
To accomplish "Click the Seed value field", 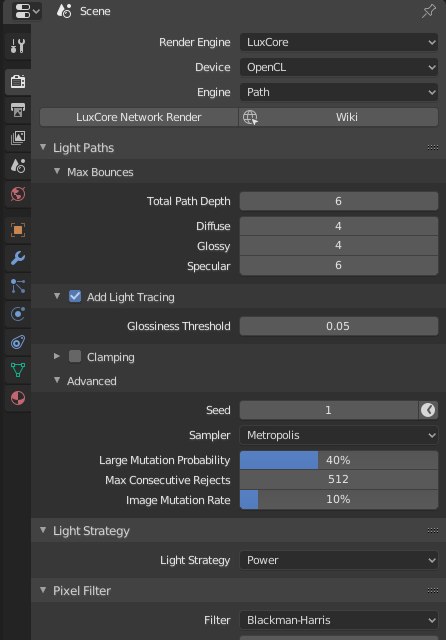I will [328, 410].
